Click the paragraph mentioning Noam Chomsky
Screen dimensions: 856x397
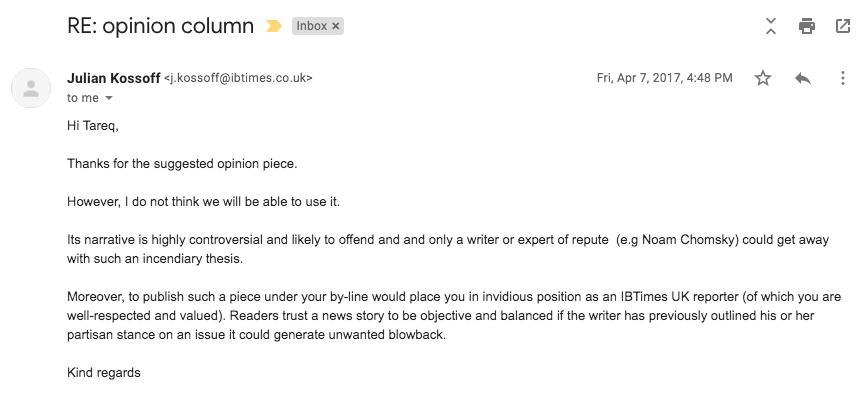(x=448, y=249)
